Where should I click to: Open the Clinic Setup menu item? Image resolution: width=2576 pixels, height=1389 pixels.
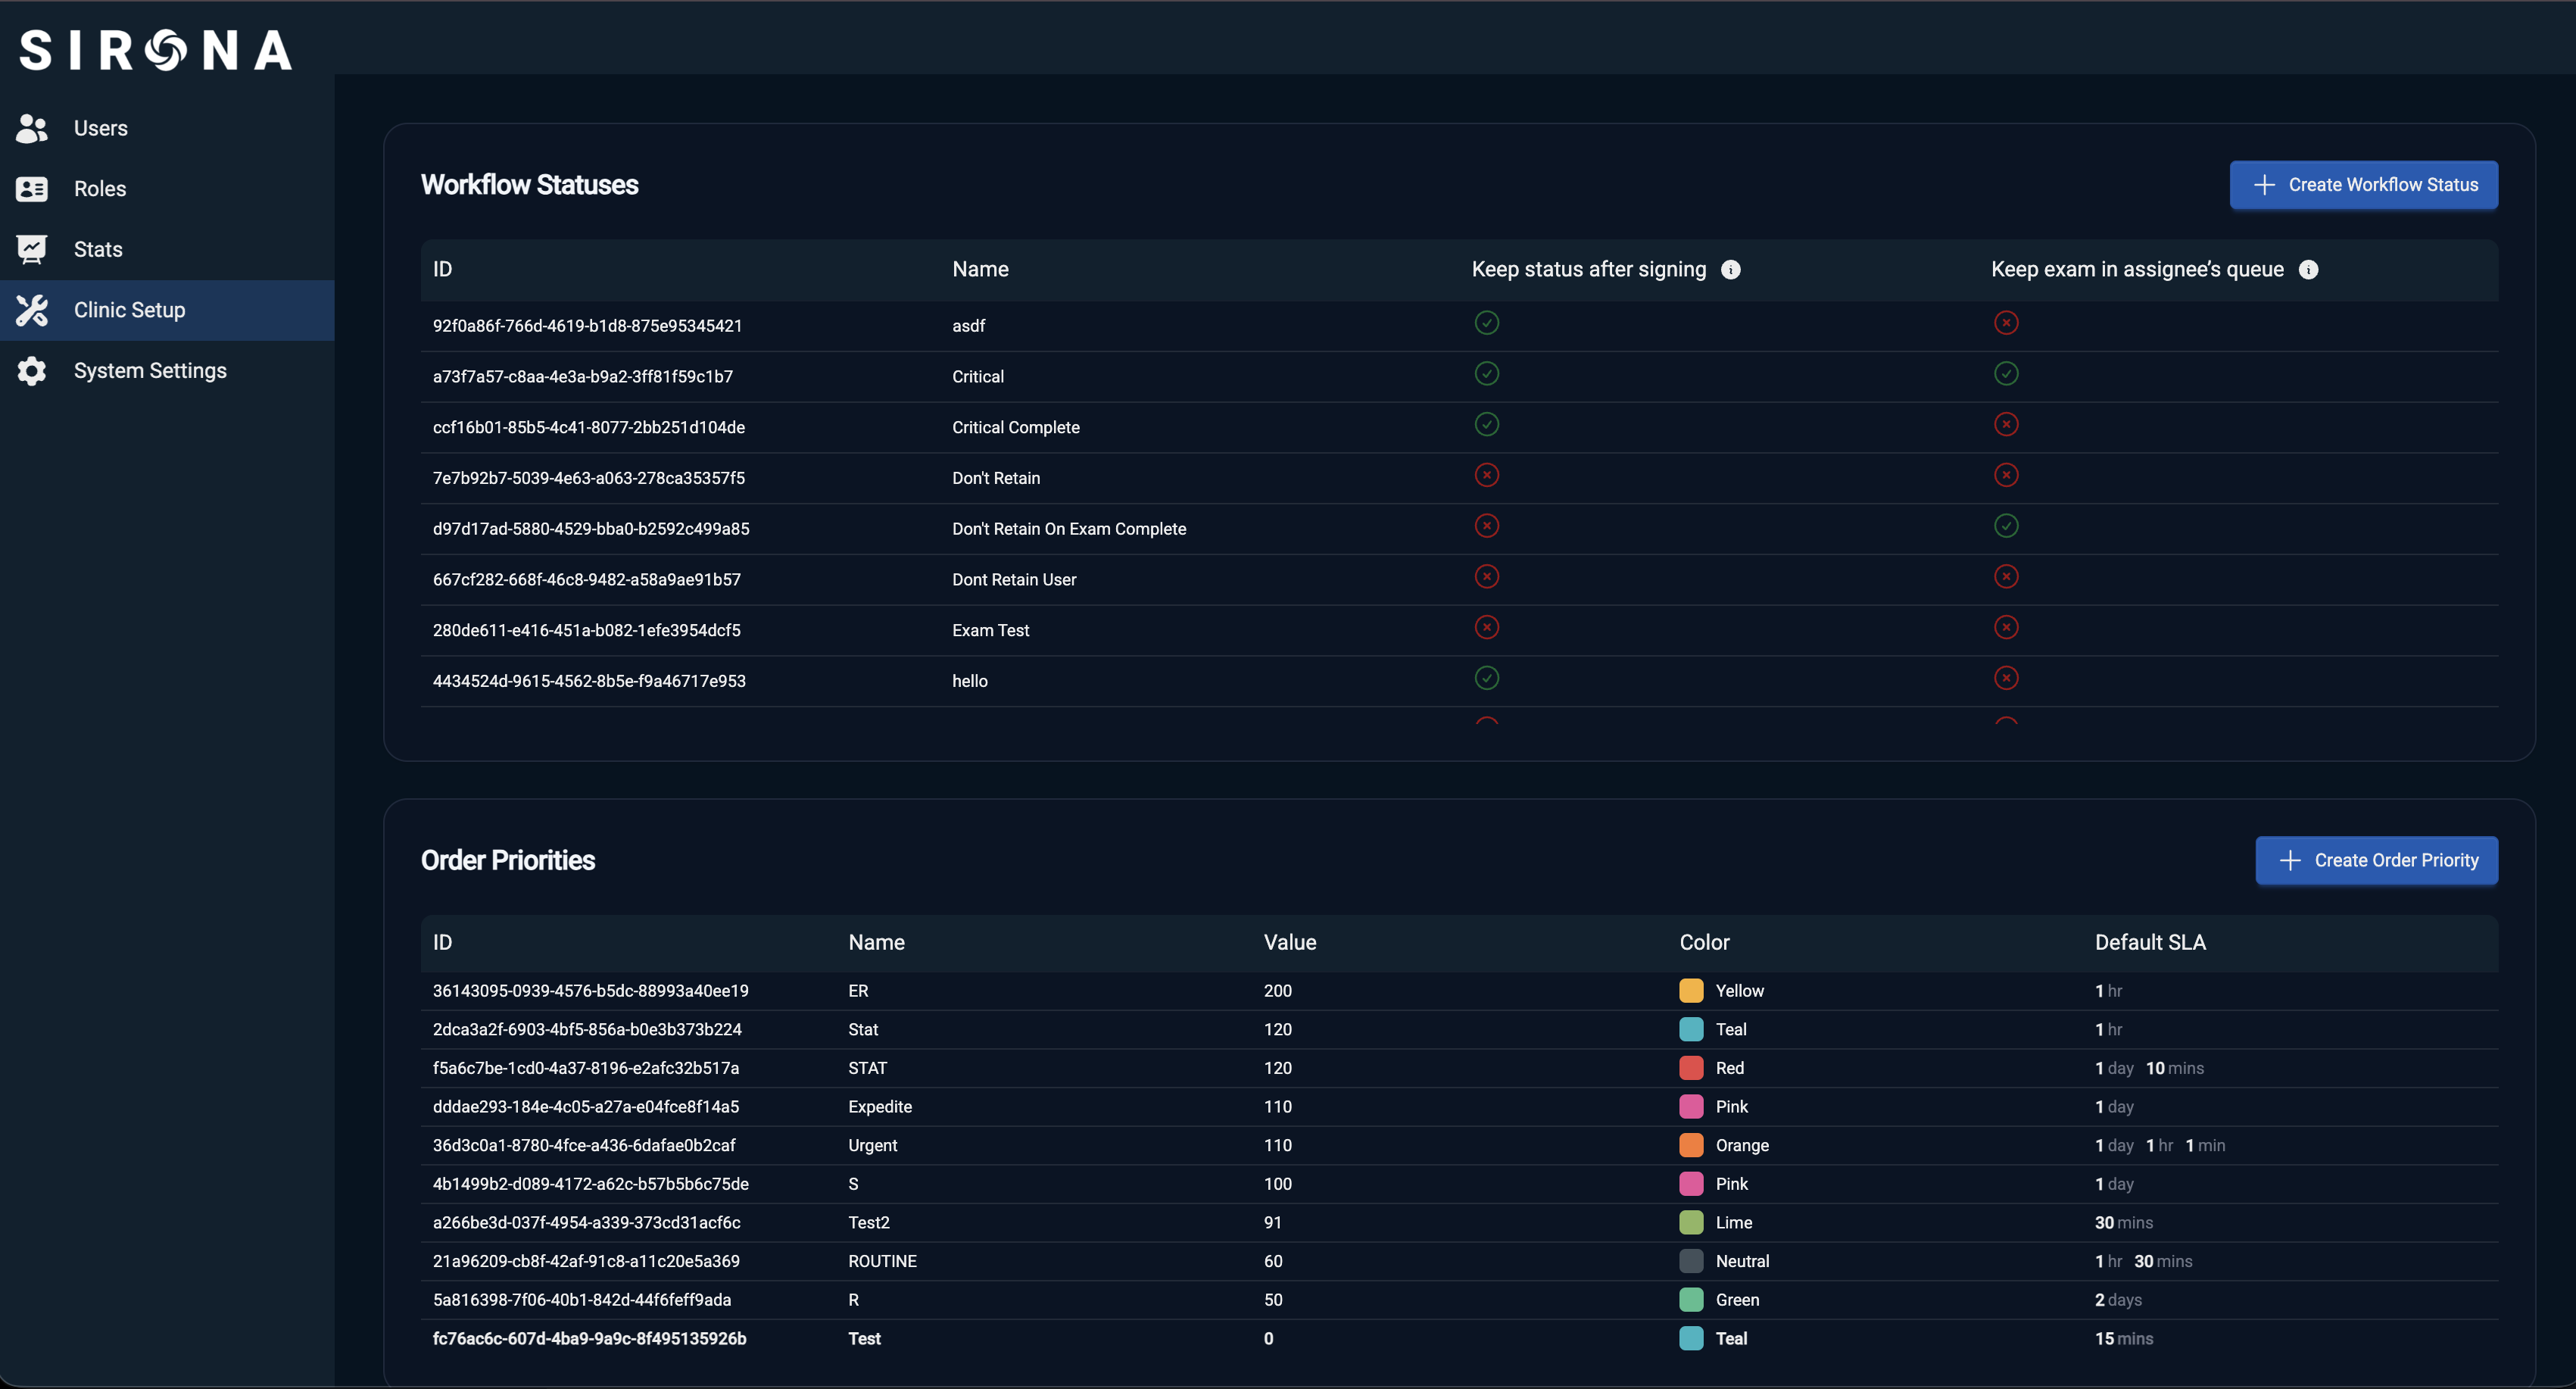[x=167, y=310]
